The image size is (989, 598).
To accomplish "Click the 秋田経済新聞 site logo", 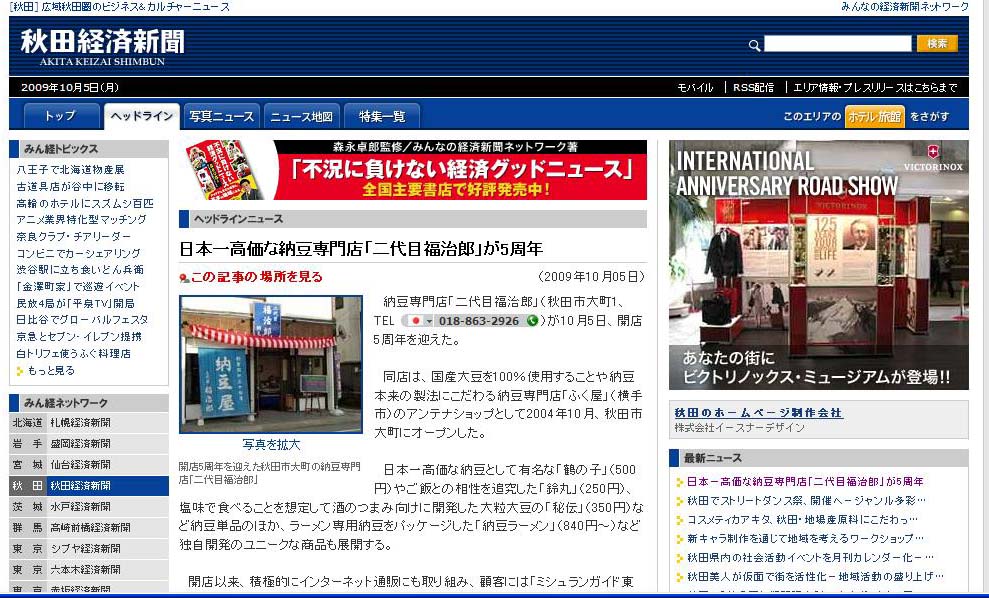I will coord(103,47).
